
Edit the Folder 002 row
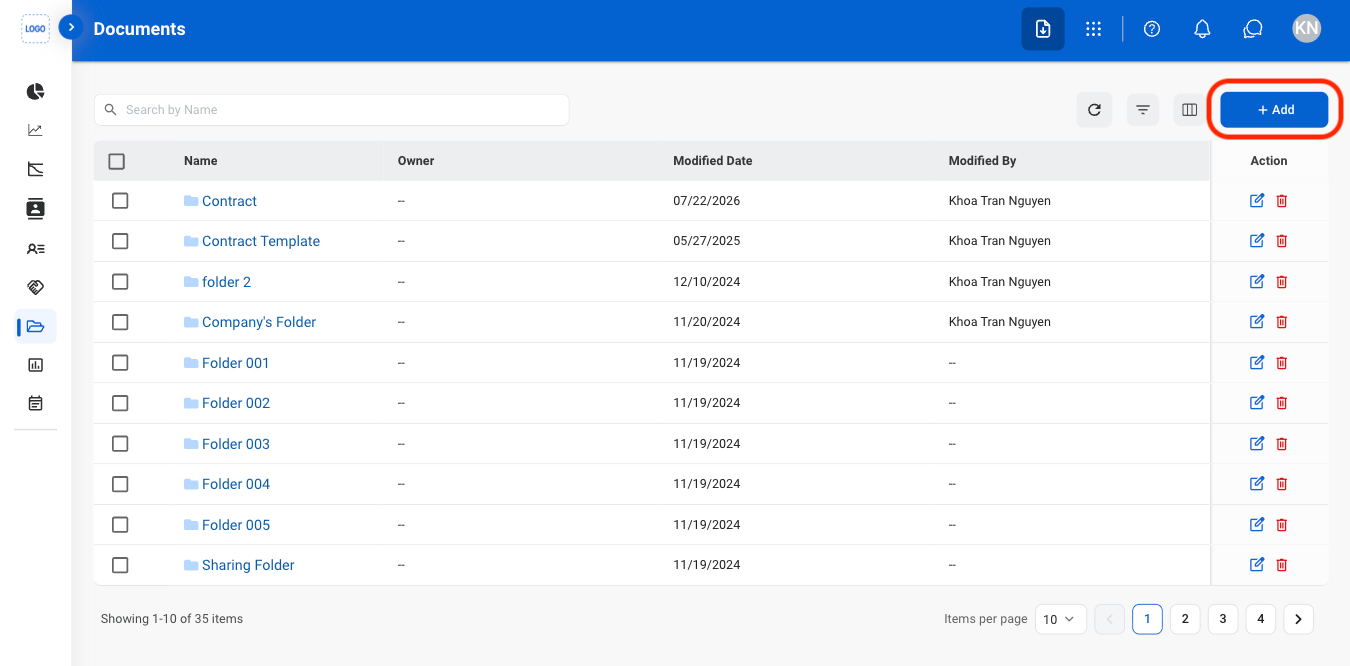[x=1257, y=403]
